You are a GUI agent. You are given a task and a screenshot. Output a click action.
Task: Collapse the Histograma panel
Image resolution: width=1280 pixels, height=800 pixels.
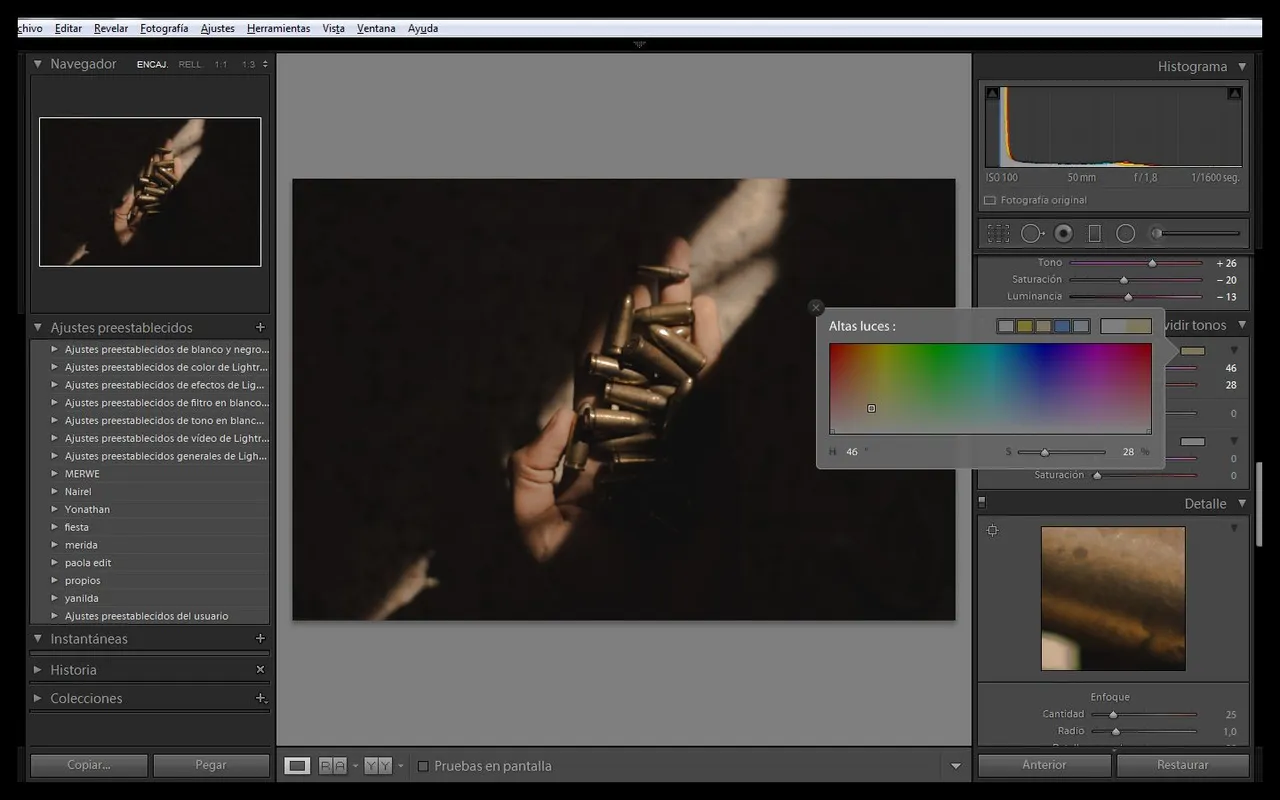tap(1242, 66)
